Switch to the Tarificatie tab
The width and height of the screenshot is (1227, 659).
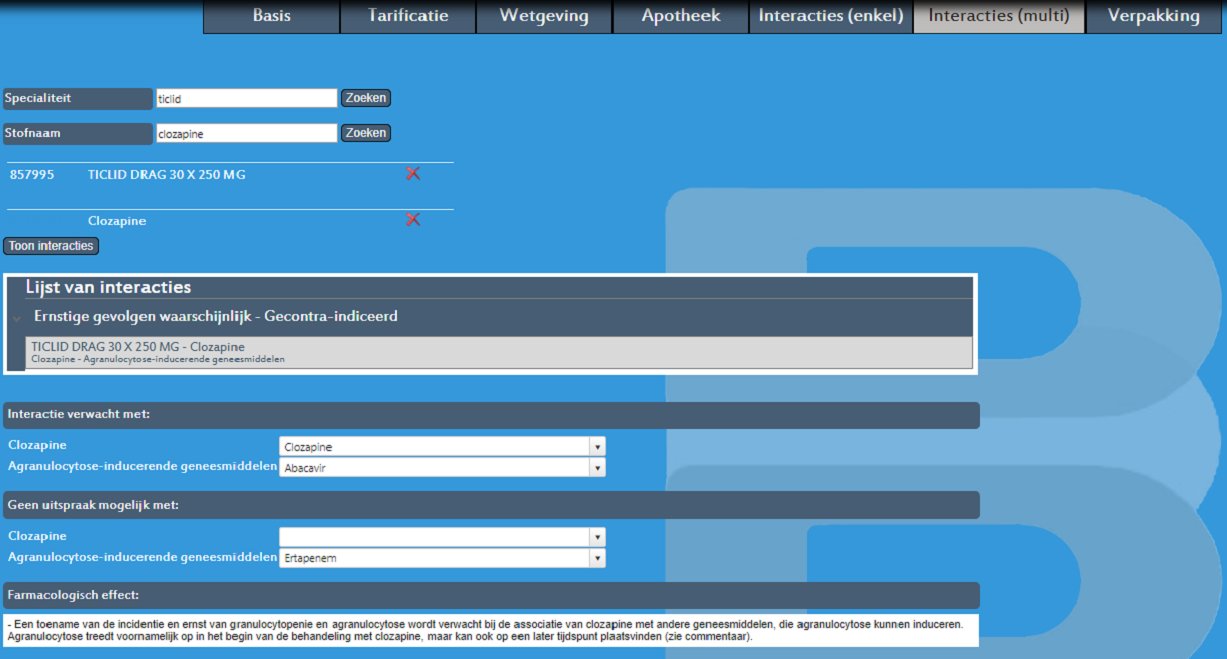tap(408, 17)
